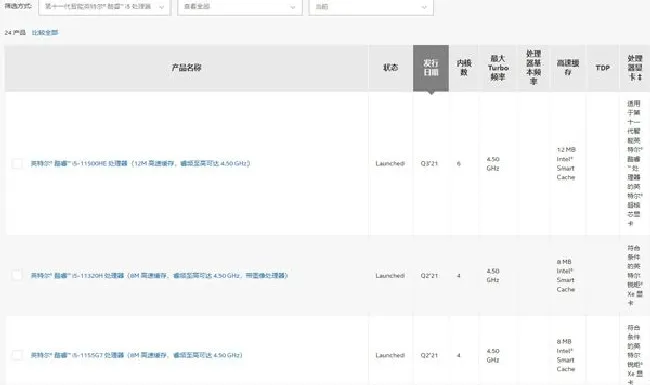This screenshot has height=385, width=650.
Task: Open the i5-11500HE processor product link
Action: tap(140, 163)
